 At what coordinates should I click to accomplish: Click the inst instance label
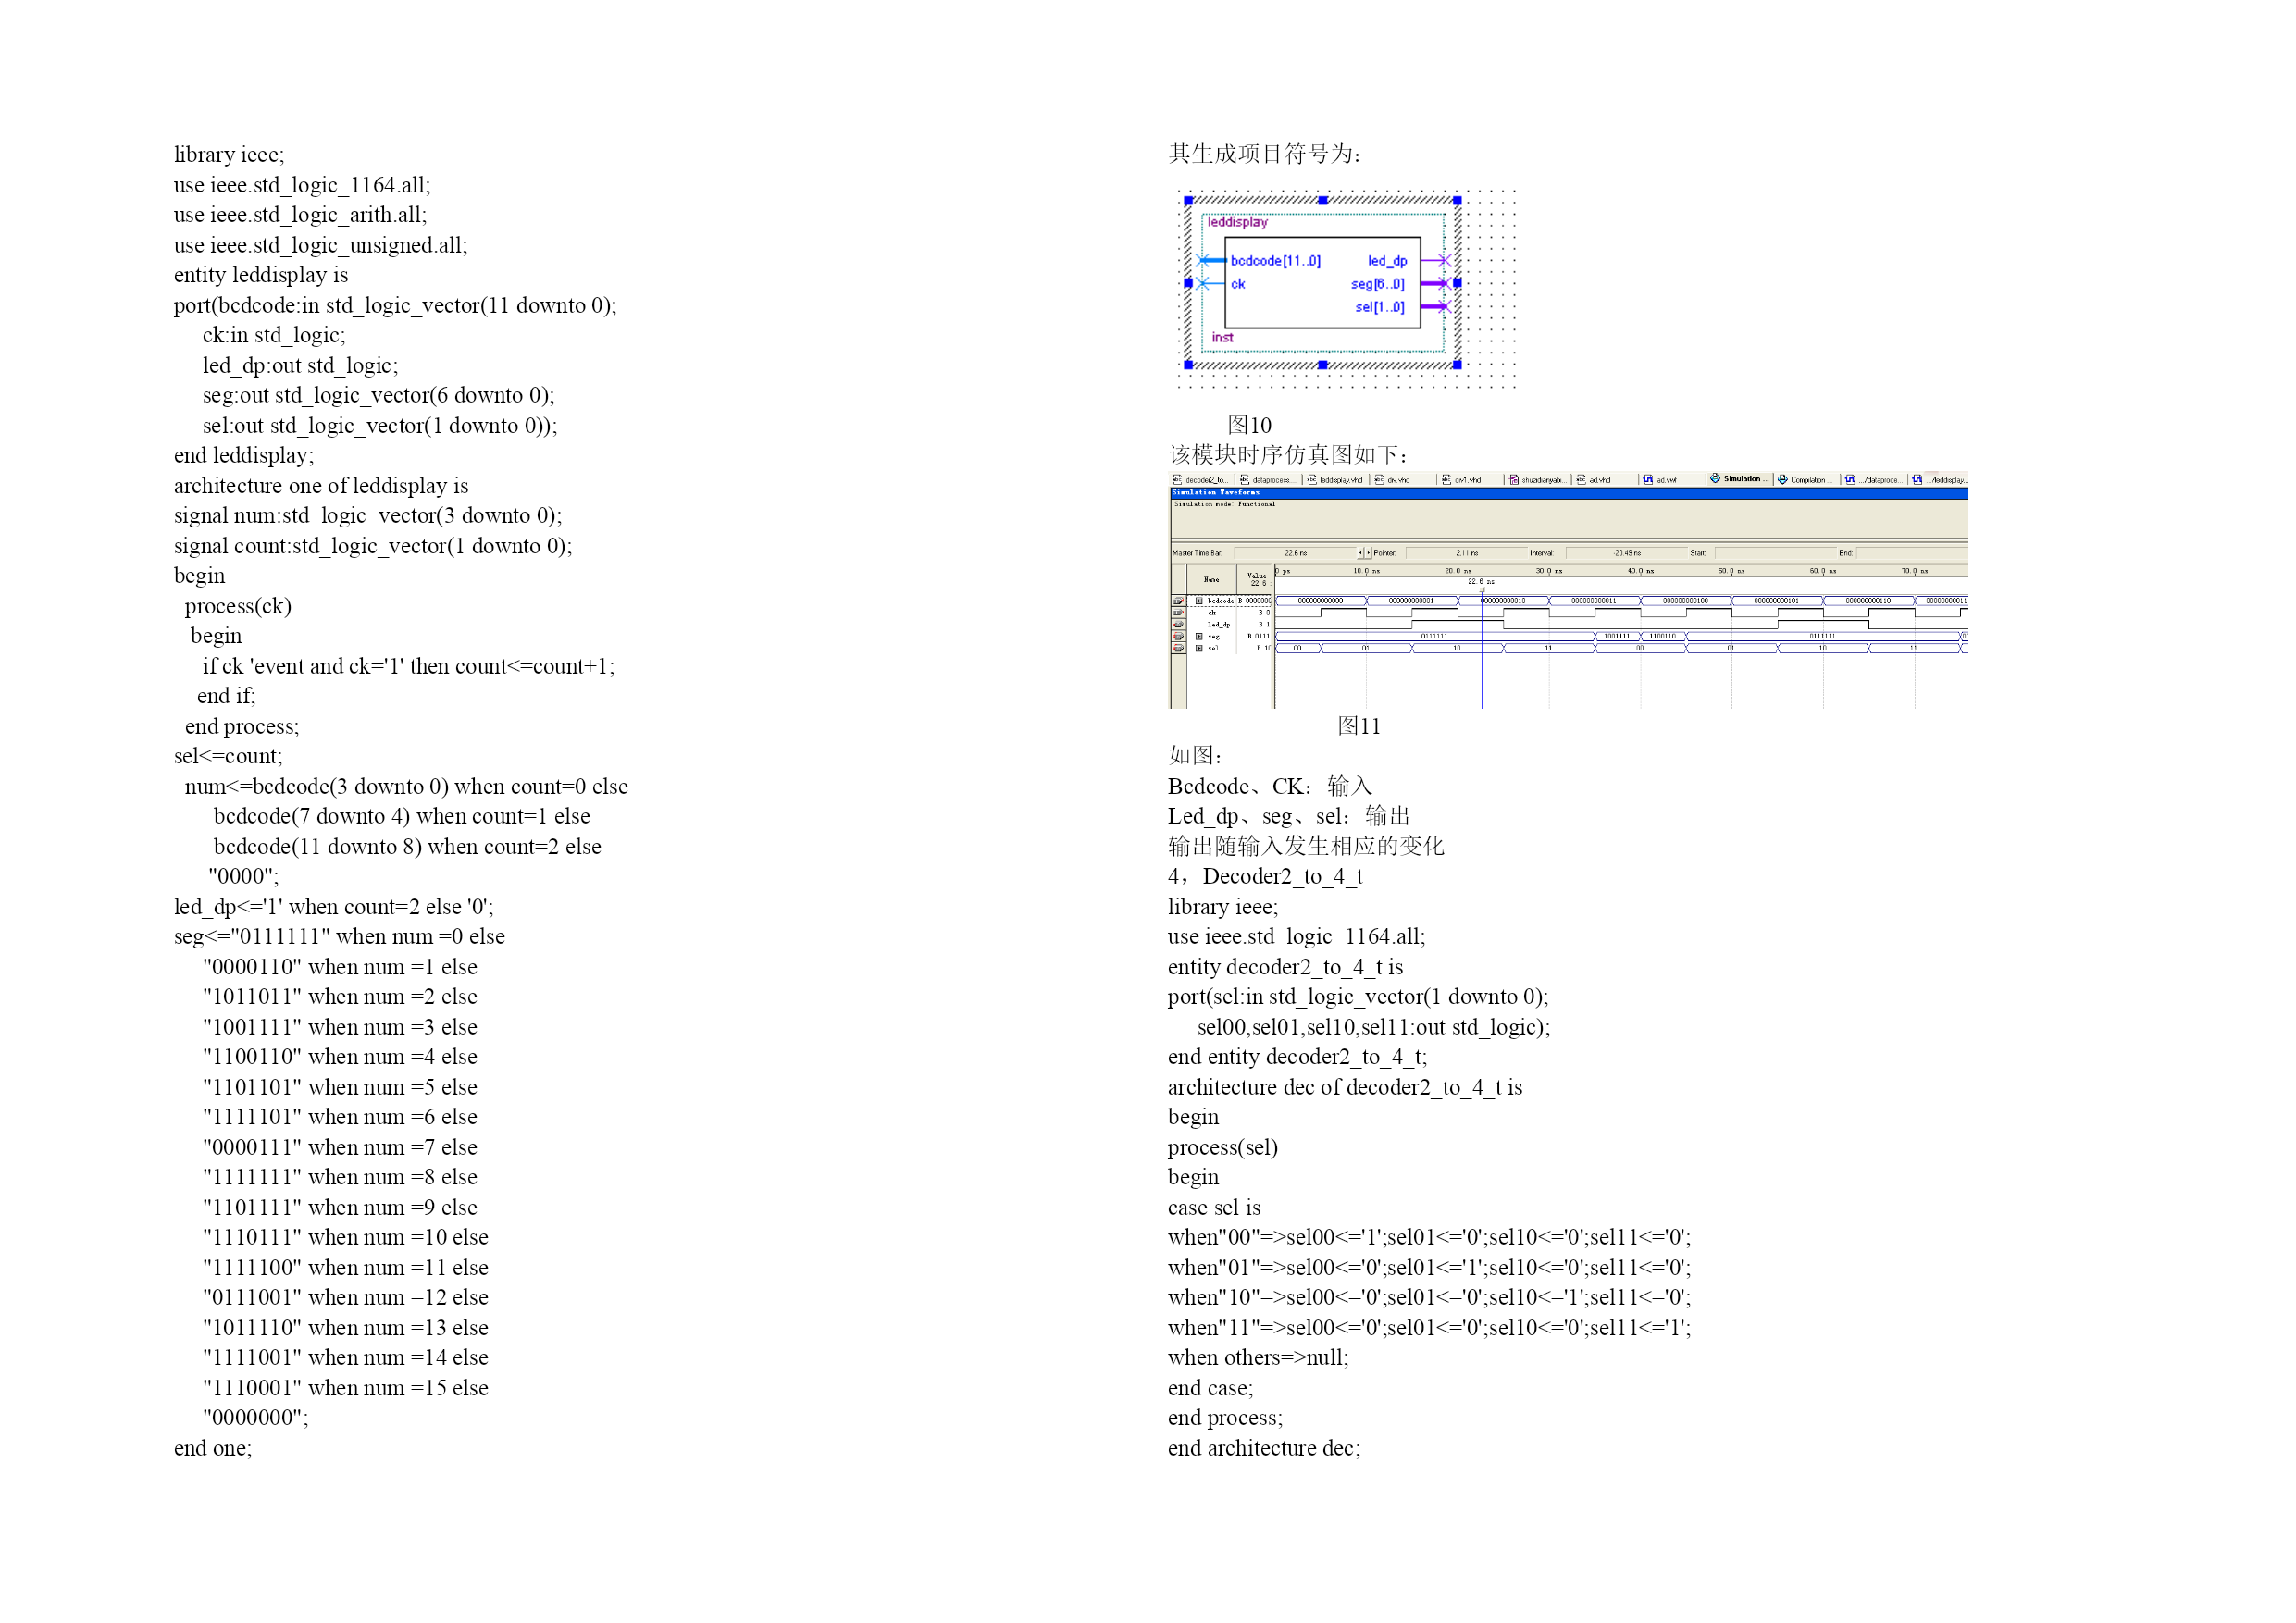pos(1222,338)
